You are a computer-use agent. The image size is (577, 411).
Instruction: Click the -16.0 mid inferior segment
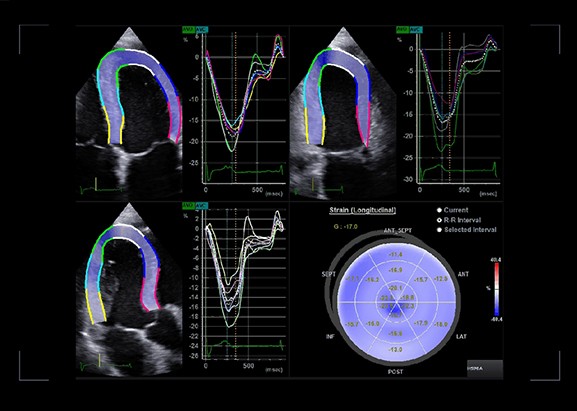pyautogui.click(x=372, y=323)
